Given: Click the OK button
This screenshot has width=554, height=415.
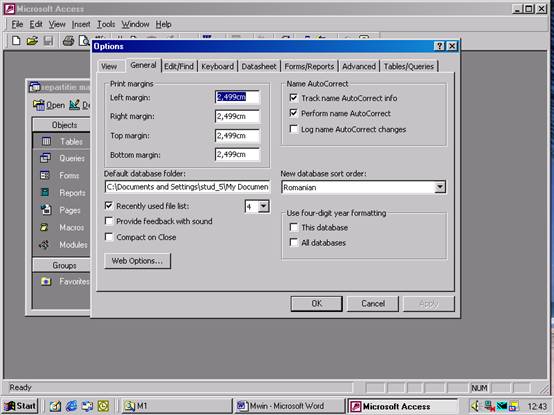Looking at the screenshot, I should [x=317, y=304].
